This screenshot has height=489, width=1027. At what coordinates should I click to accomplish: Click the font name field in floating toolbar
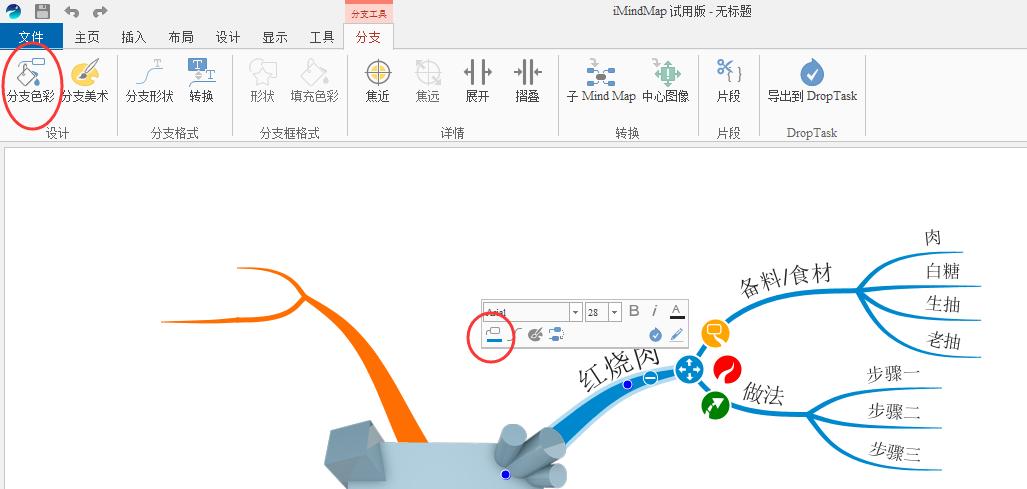(x=526, y=312)
